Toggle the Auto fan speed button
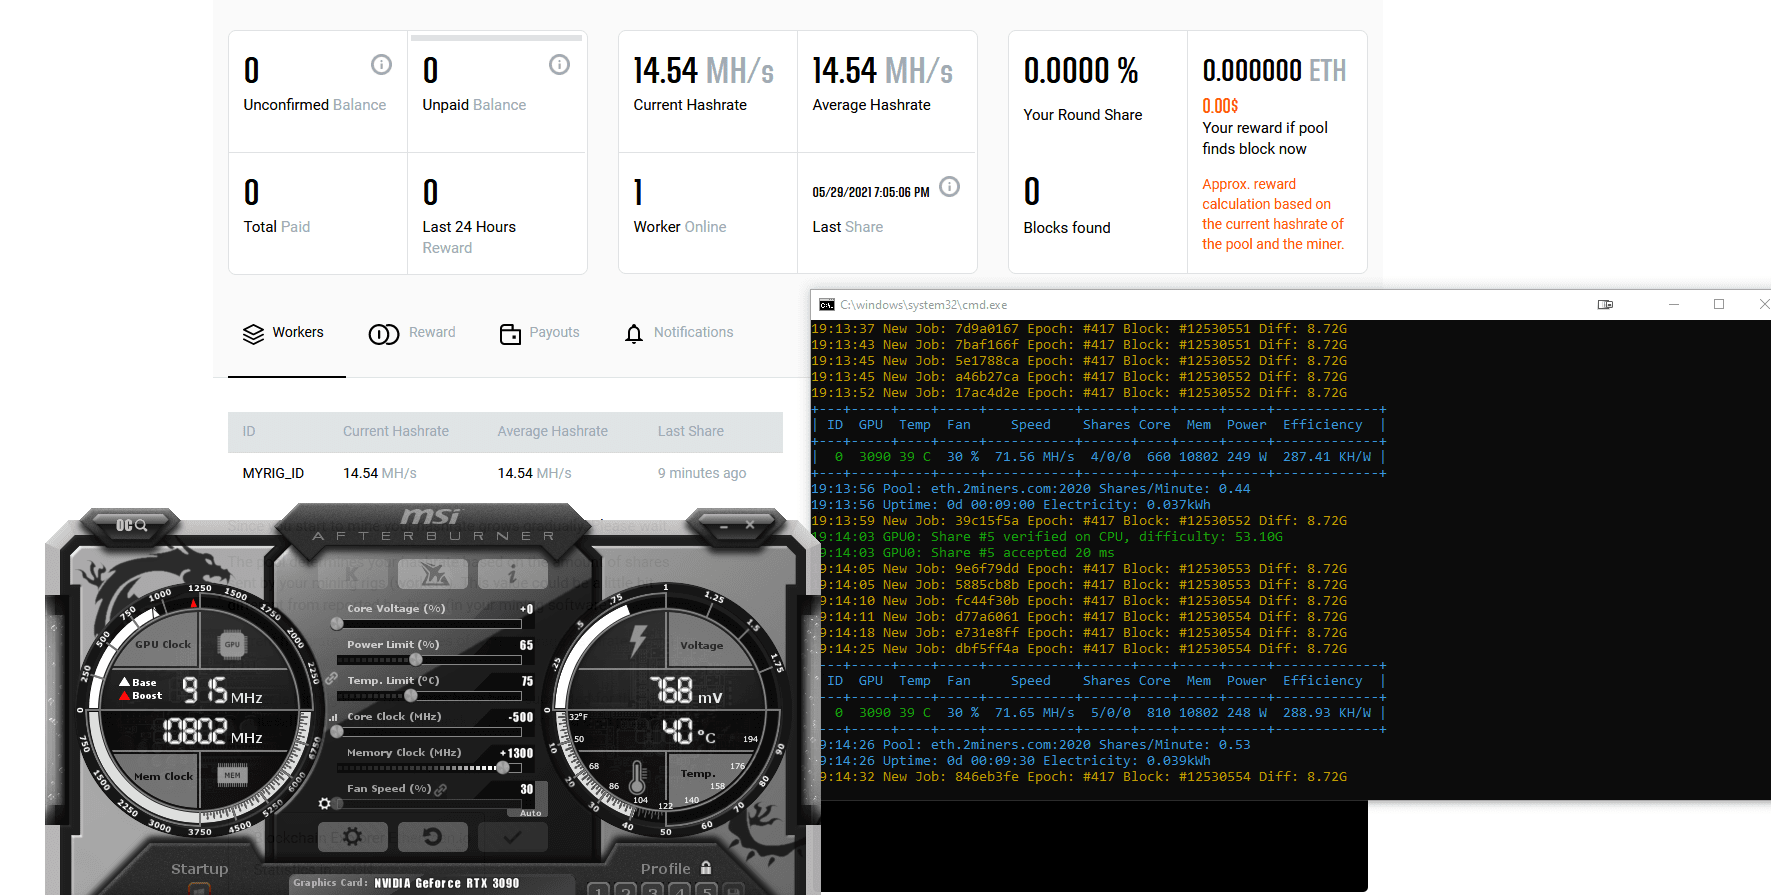This screenshot has height=895, width=1771. pos(530,812)
